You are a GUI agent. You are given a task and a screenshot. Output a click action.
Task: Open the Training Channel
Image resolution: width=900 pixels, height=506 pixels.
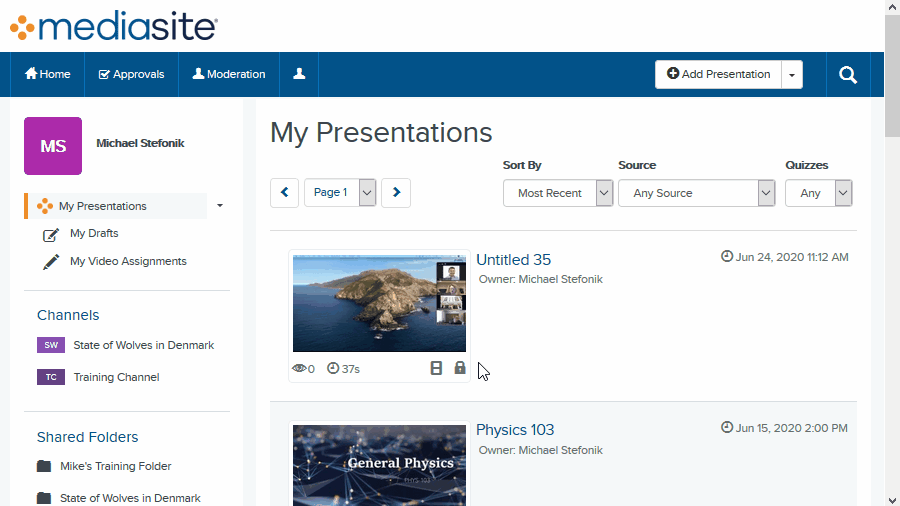point(117,377)
